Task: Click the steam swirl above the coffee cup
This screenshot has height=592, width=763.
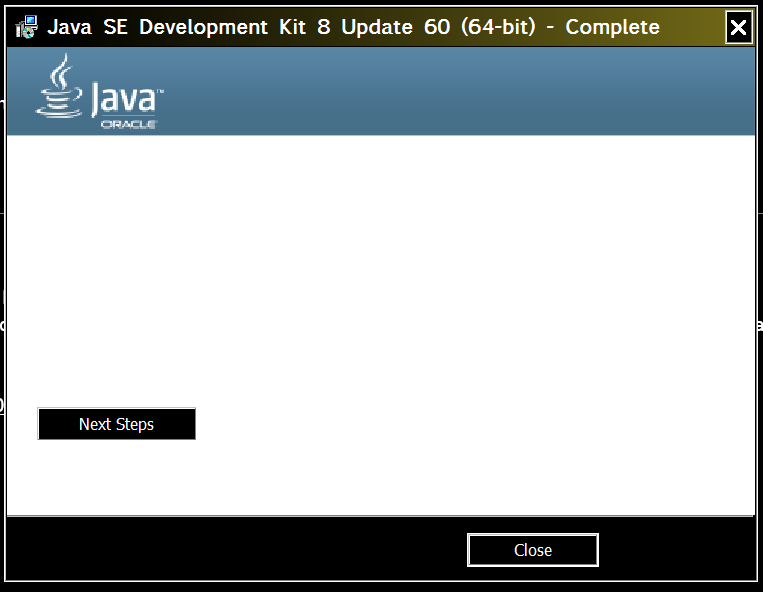Action: [x=62, y=71]
